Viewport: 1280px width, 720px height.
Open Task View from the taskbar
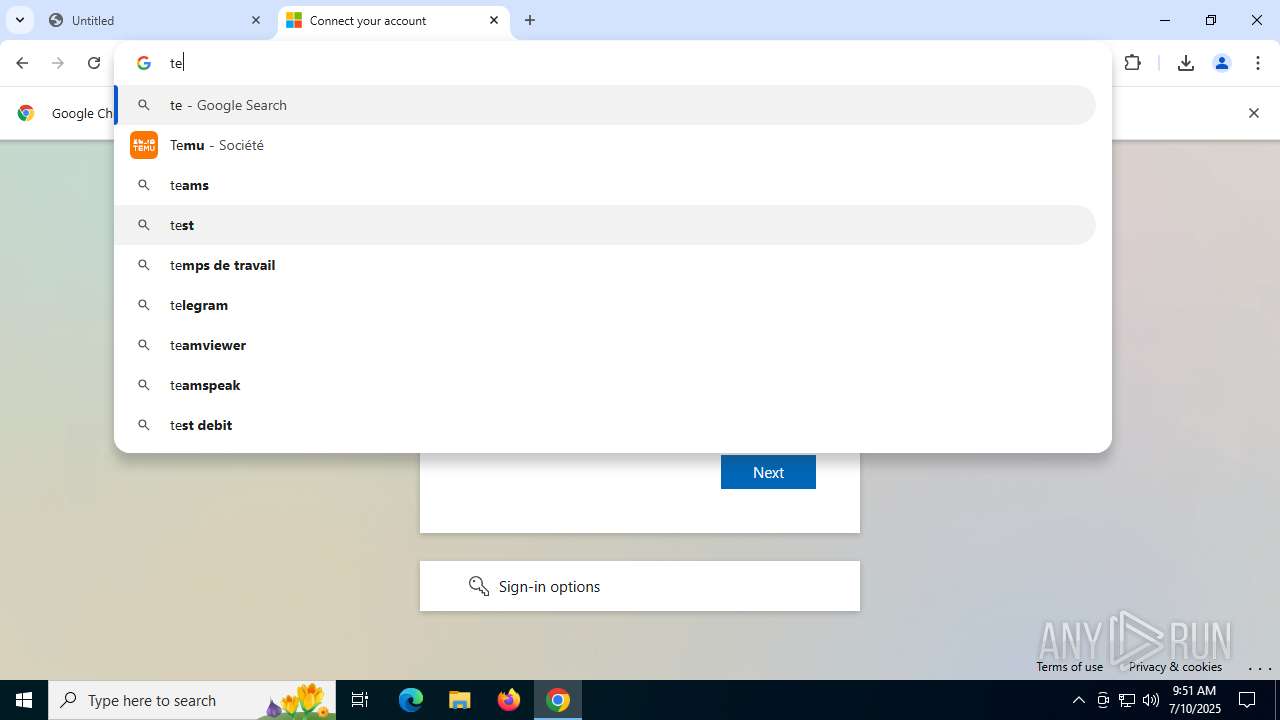coord(360,700)
